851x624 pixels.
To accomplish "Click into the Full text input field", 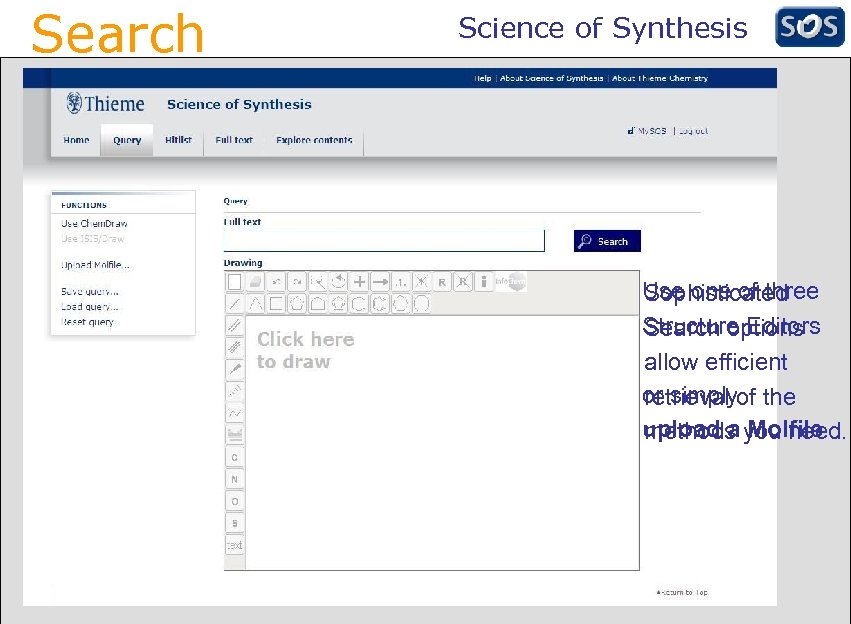I will 384,240.
